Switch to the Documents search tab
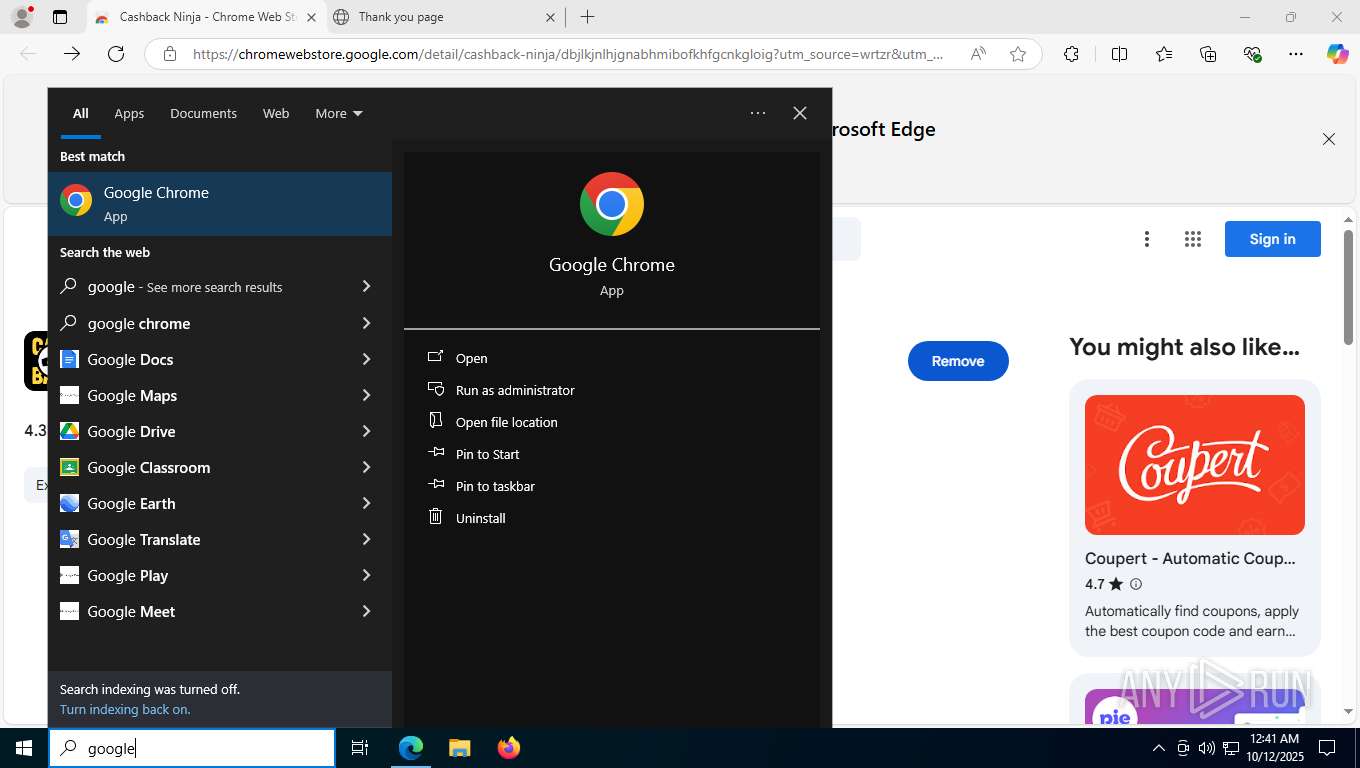This screenshot has height=768, width=1360. coord(203,113)
